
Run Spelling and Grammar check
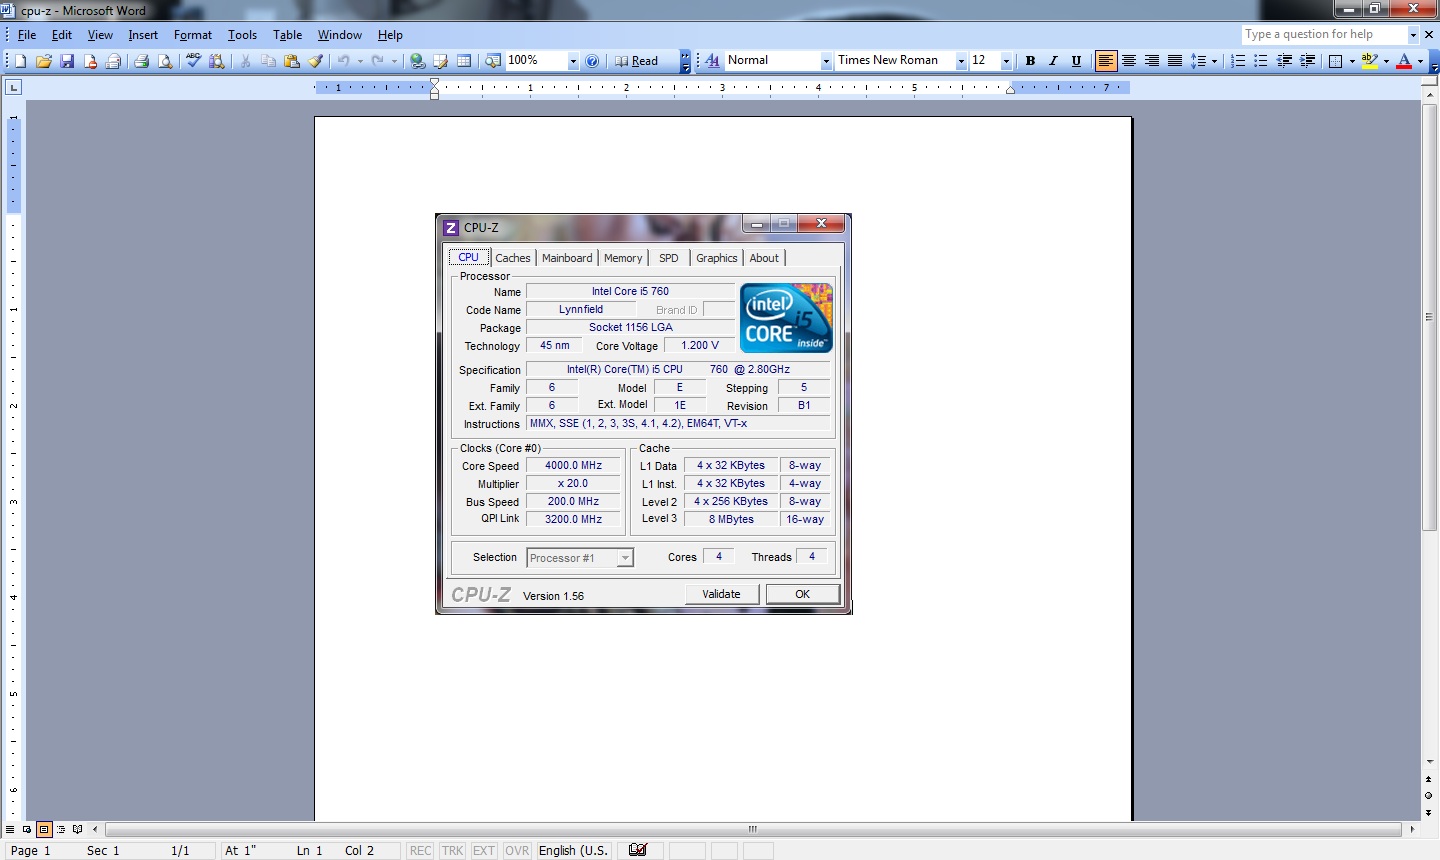tap(193, 61)
